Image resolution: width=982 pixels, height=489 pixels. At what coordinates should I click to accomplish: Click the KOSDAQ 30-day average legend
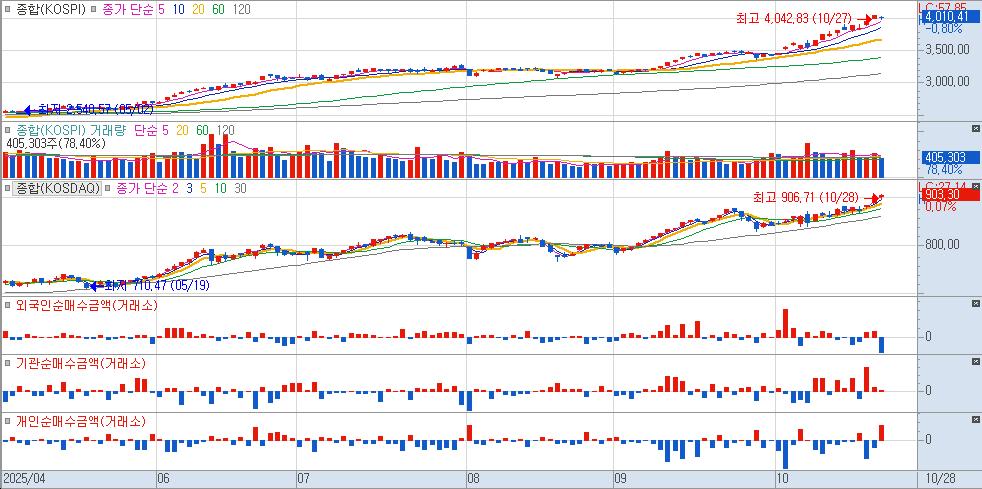(x=240, y=188)
